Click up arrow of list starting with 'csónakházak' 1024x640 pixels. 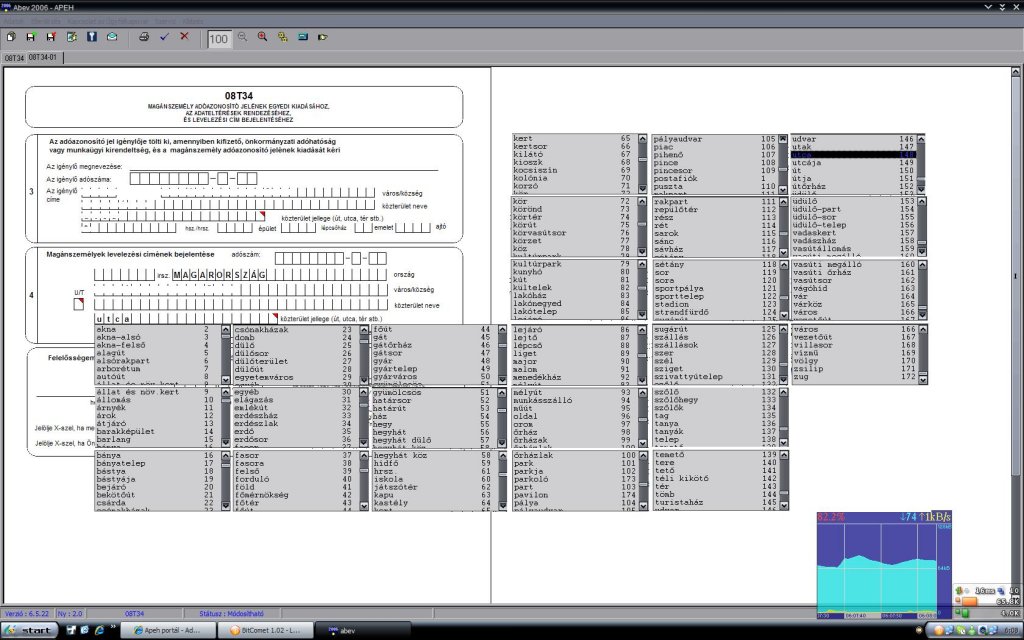[x=364, y=330]
